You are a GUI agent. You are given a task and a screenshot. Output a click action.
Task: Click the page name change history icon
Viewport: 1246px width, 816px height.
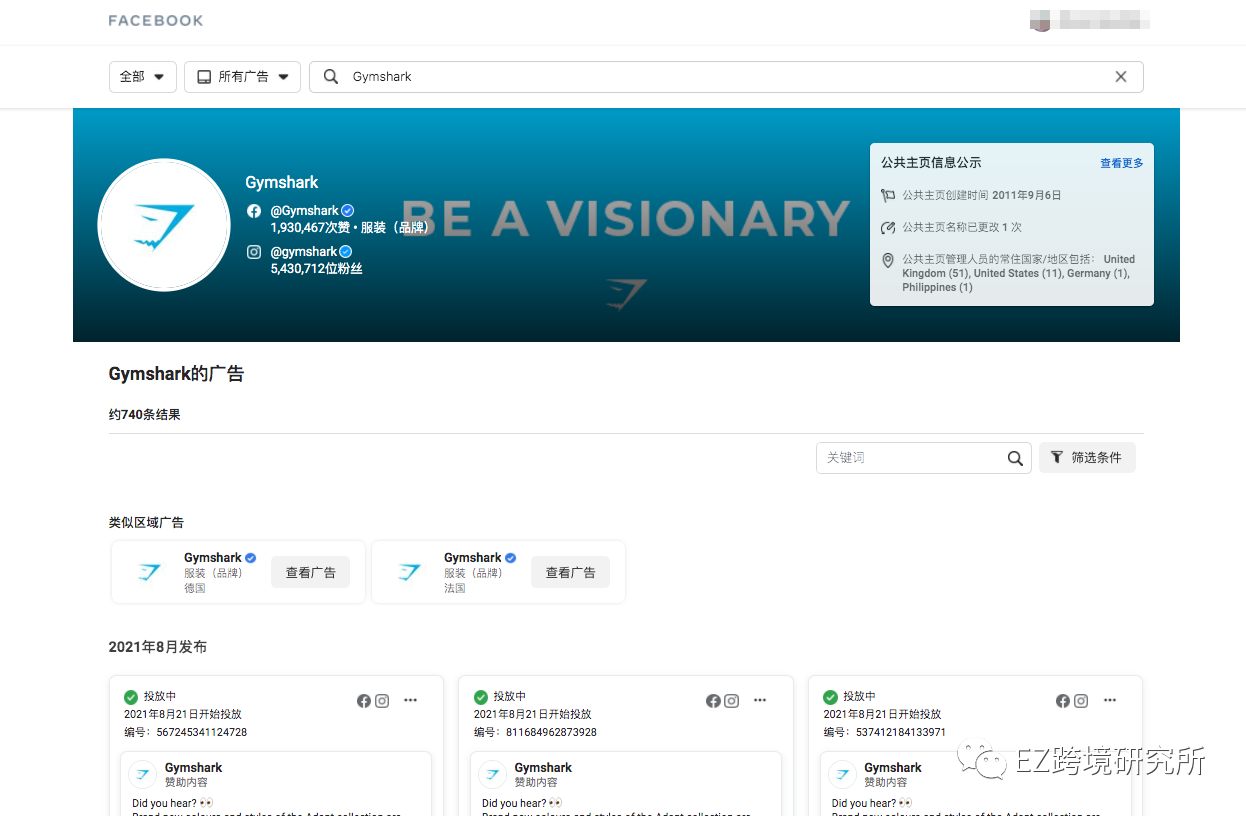pyautogui.click(x=888, y=227)
